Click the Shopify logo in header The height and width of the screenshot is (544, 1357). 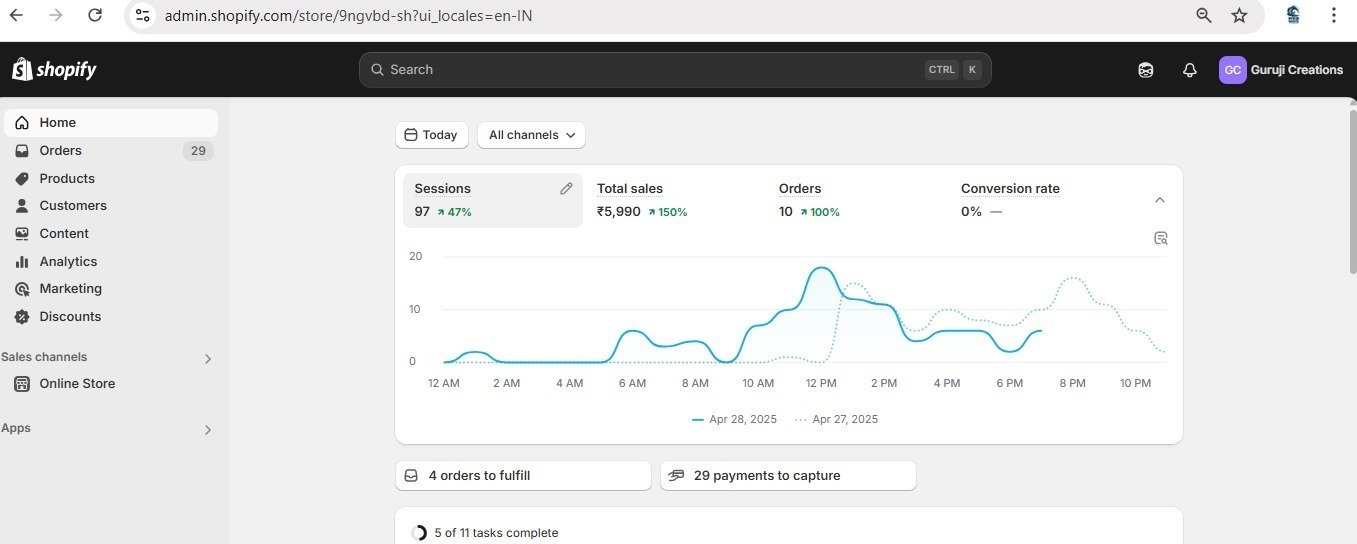[55, 70]
